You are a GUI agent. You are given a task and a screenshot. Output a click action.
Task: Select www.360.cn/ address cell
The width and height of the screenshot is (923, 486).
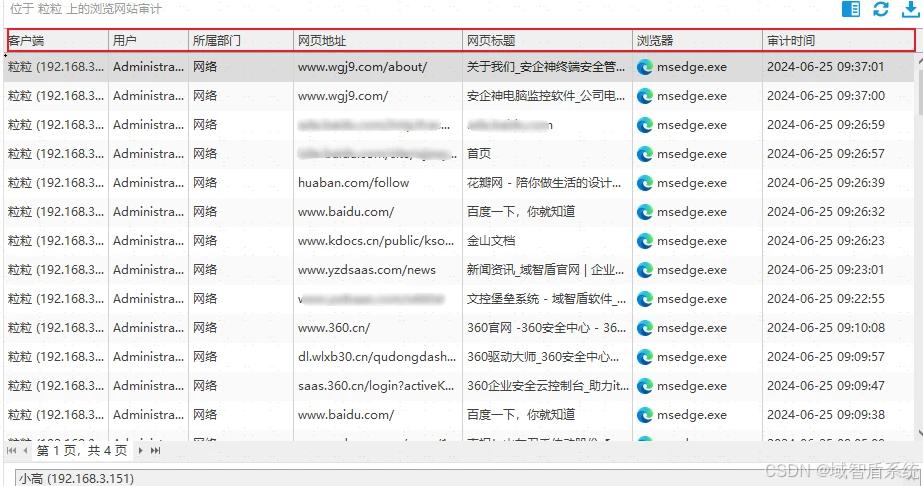coord(334,328)
